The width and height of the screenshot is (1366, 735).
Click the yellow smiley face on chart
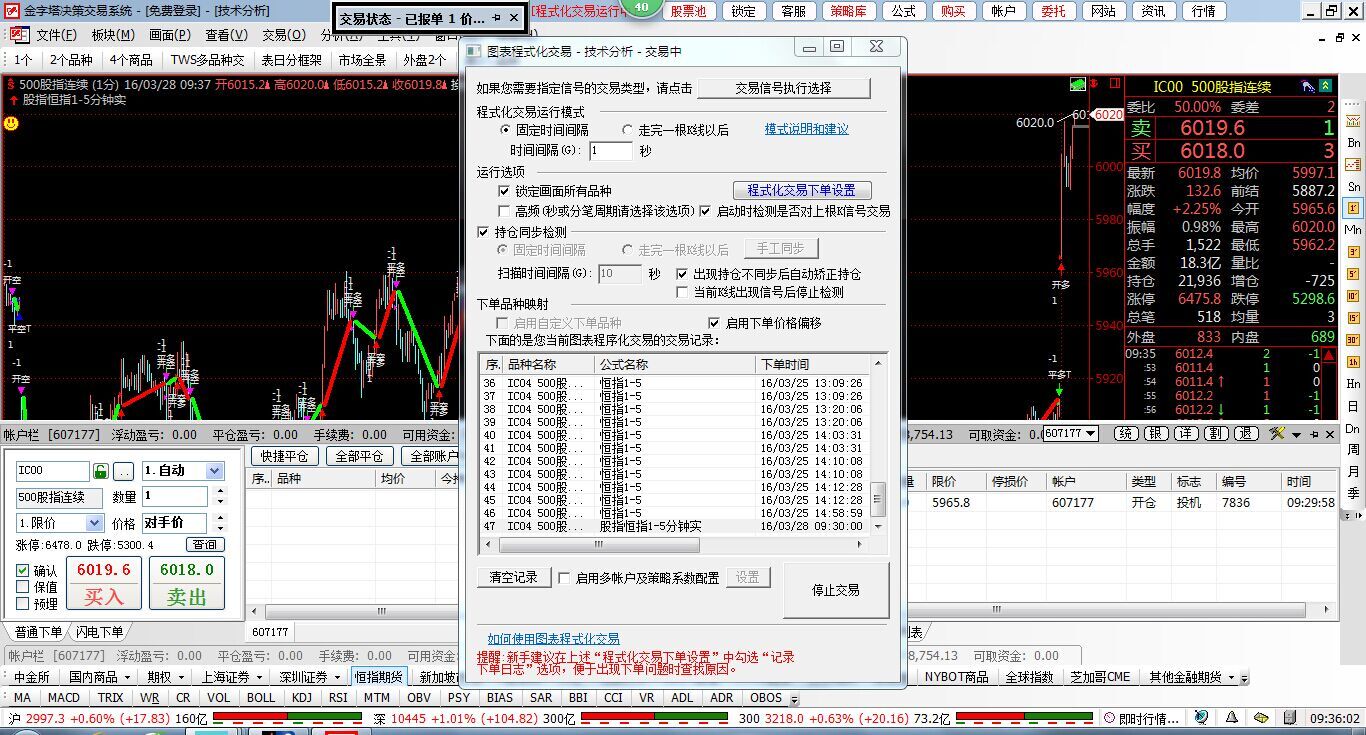pyautogui.click(x=11, y=124)
